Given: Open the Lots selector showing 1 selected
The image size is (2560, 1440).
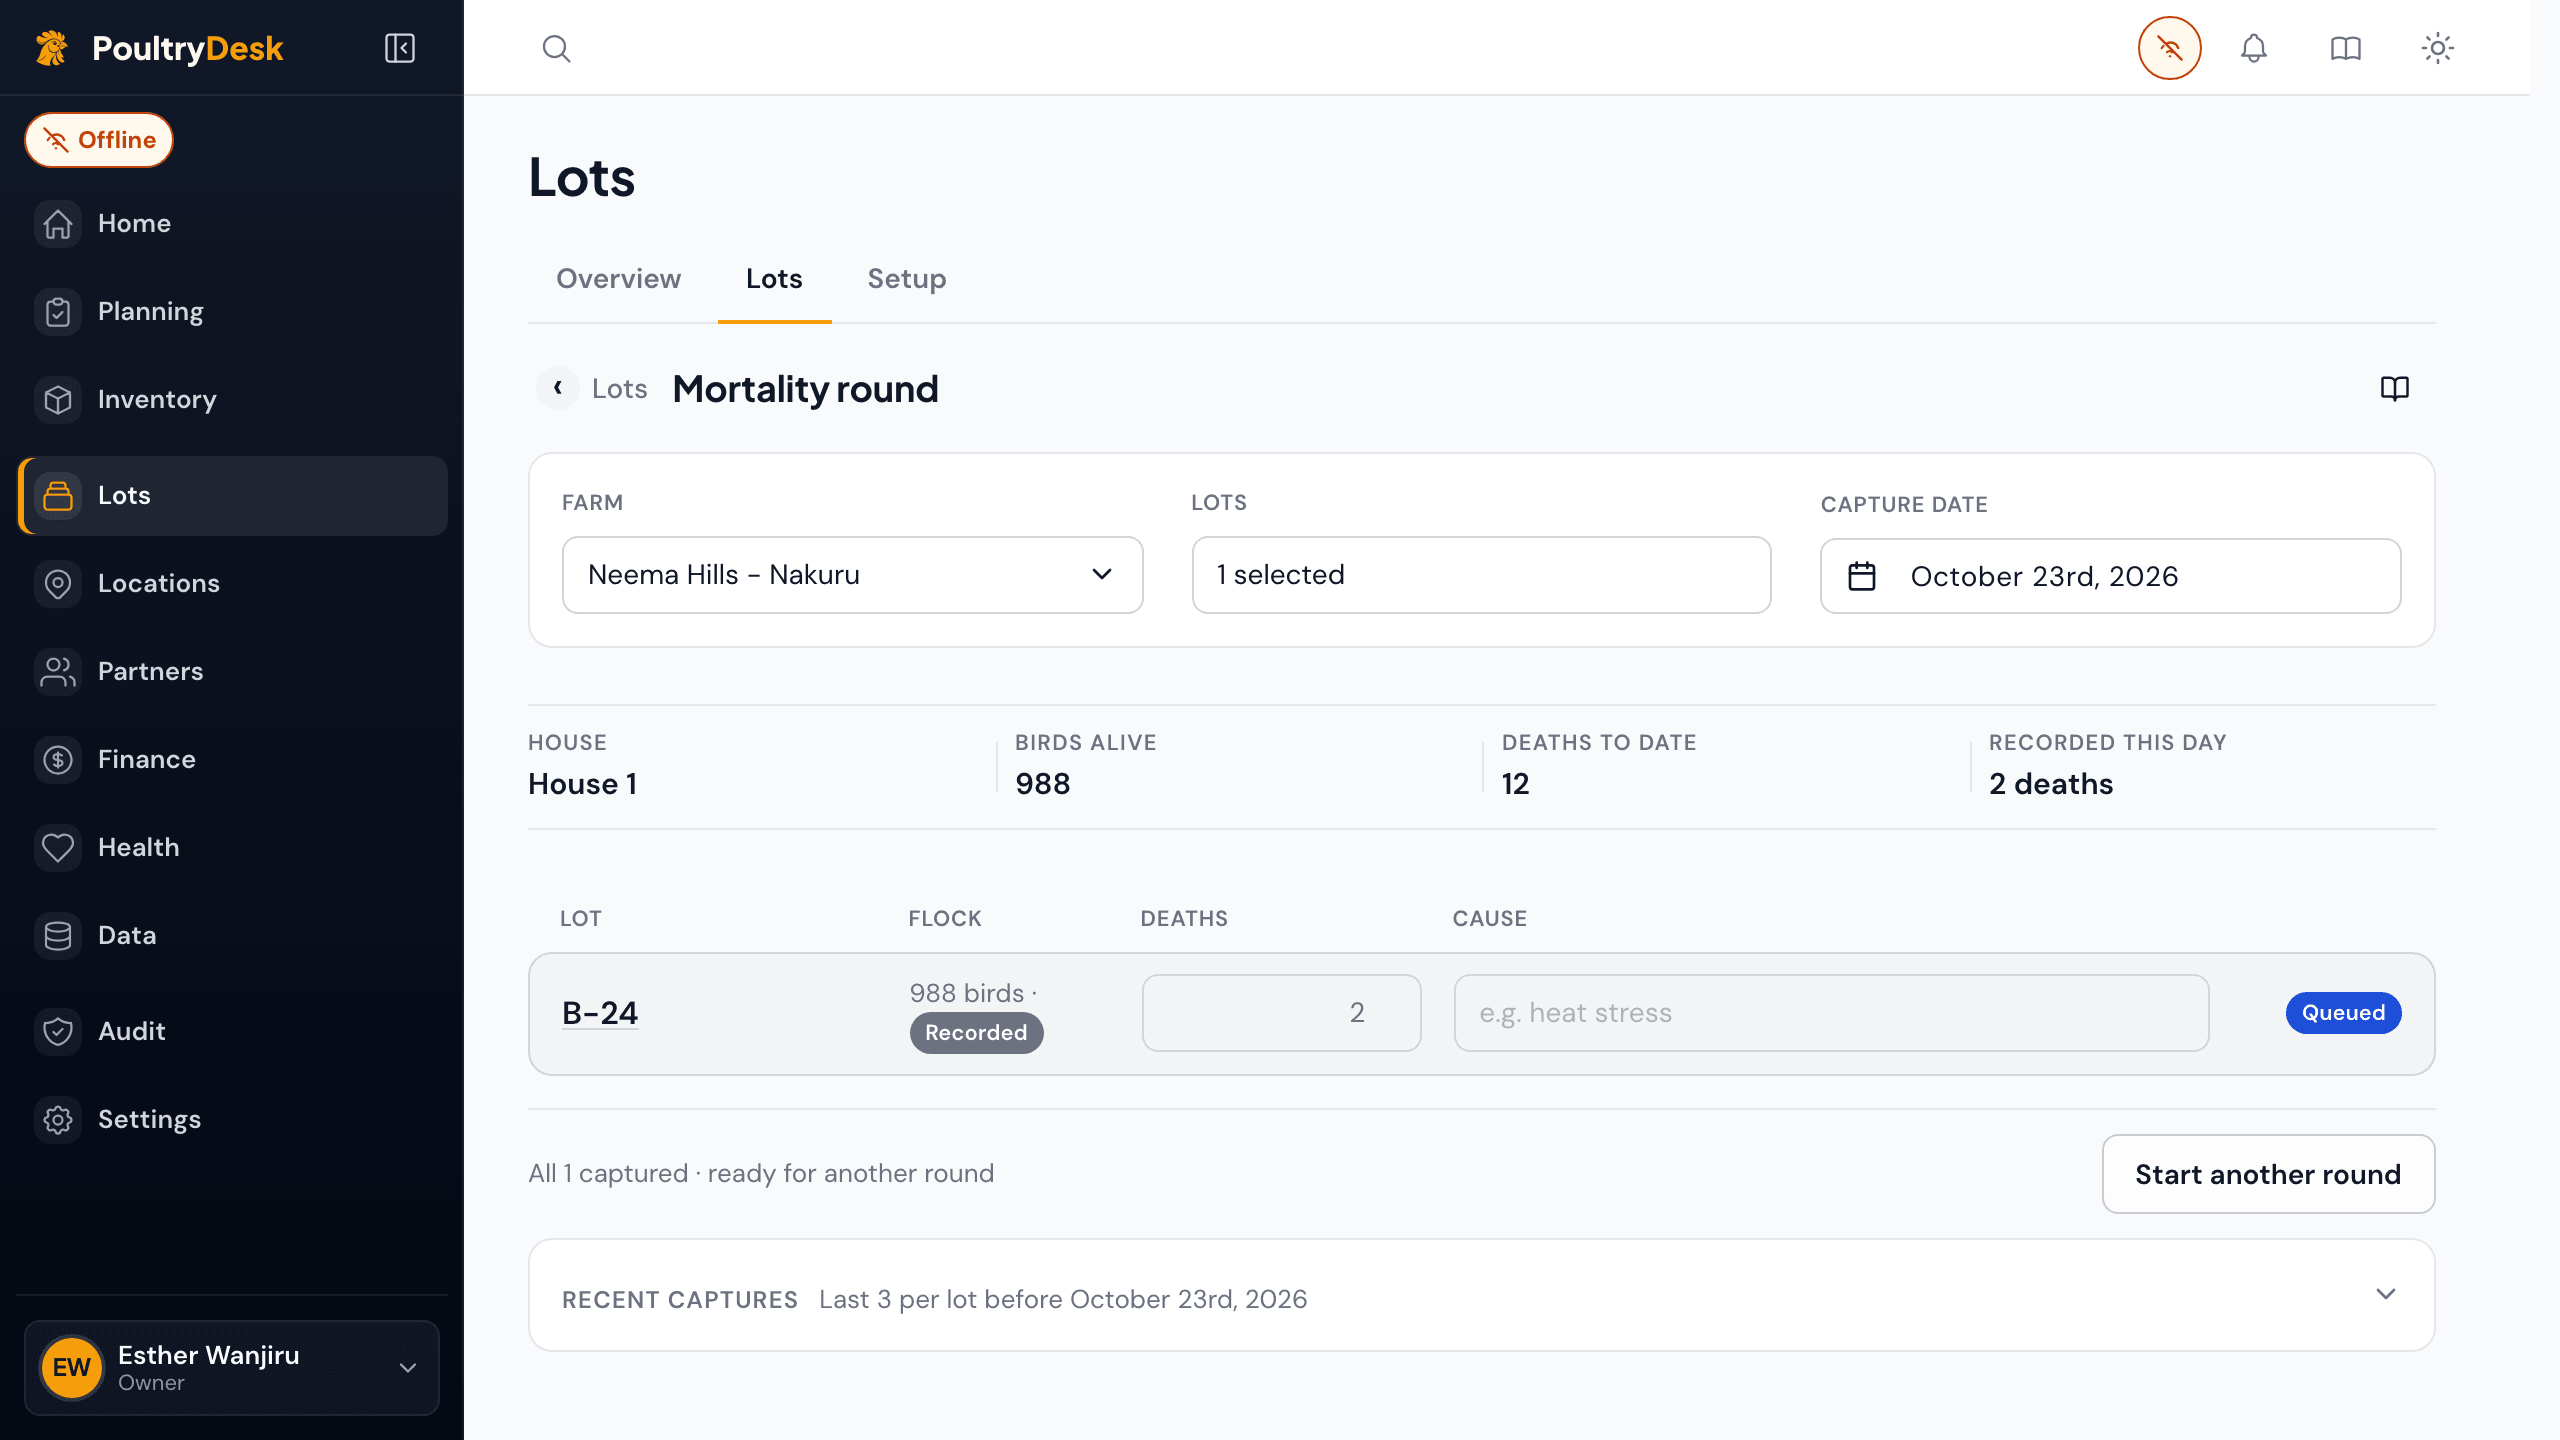Looking at the screenshot, I should 1481,575.
